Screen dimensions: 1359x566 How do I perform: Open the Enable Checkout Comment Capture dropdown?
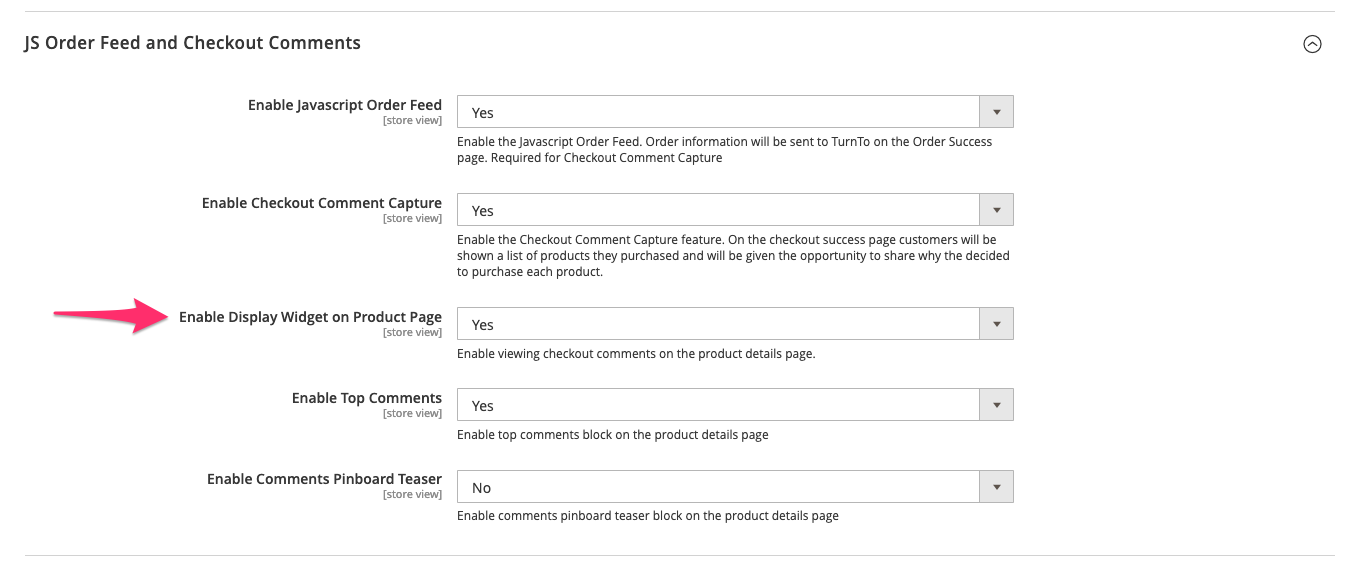[x=717, y=210]
